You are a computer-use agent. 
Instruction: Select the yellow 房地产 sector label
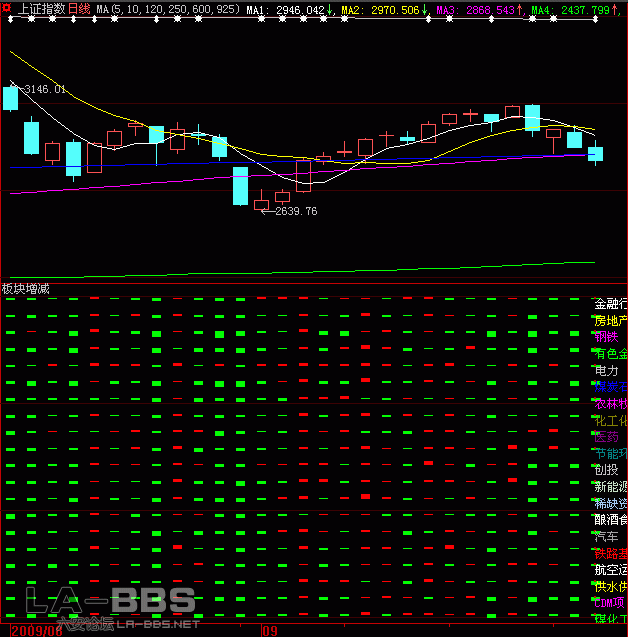[610, 321]
